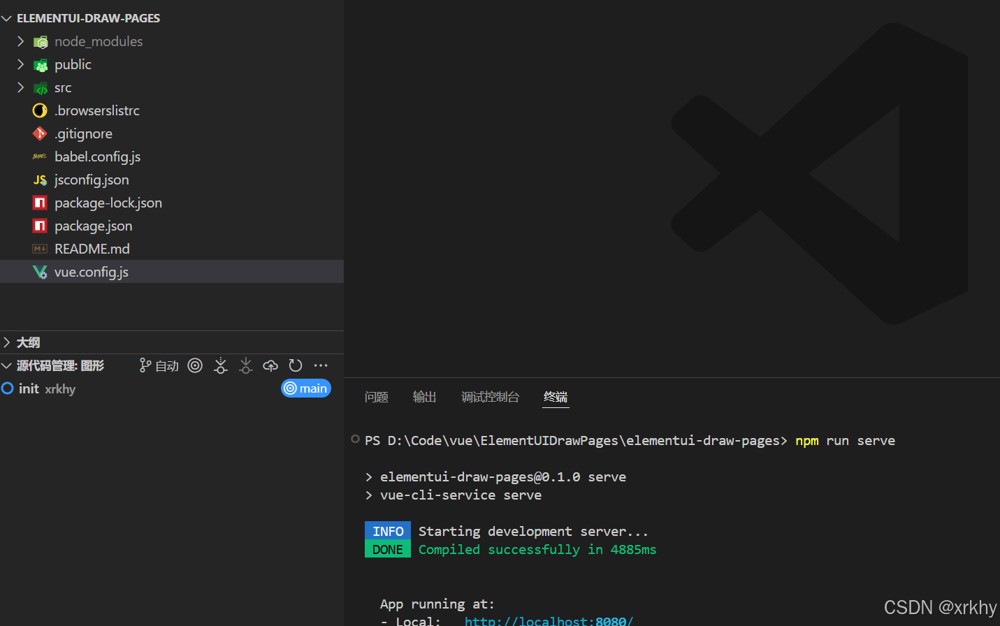Click the .browserslistrc file icon
The height and width of the screenshot is (626, 1000).
(x=40, y=110)
